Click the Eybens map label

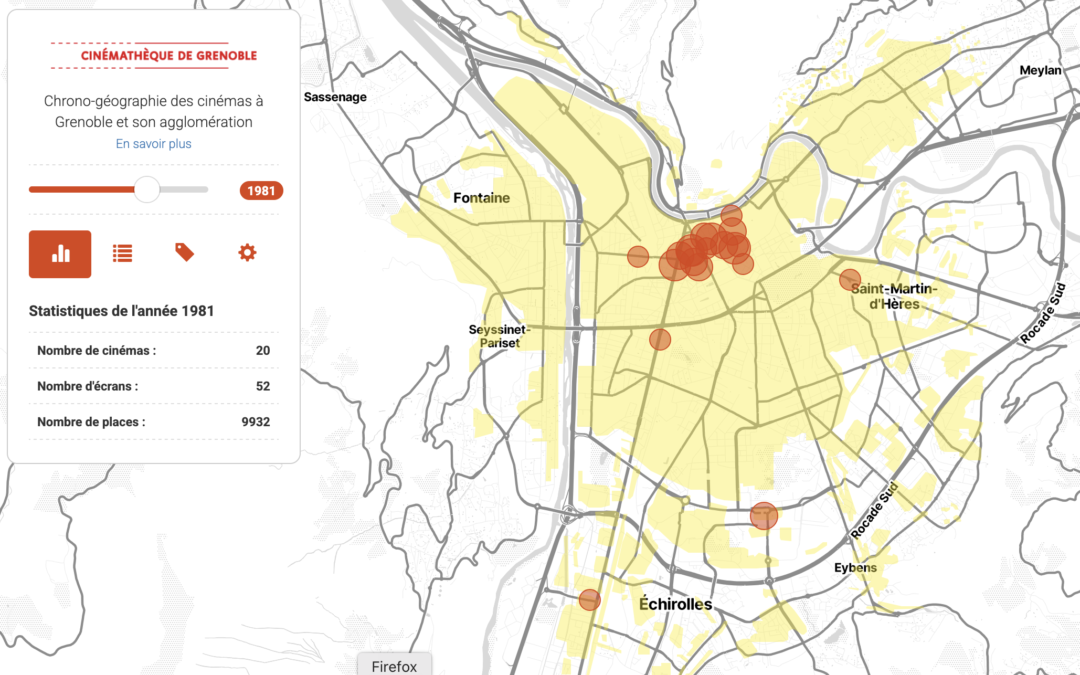coord(855,568)
